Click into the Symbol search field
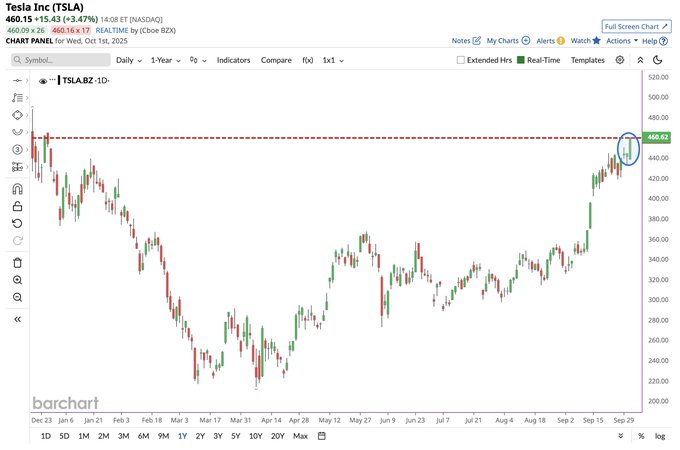Image resolution: width=680 pixels, height=450 pixels. click(x=61, y=60)
